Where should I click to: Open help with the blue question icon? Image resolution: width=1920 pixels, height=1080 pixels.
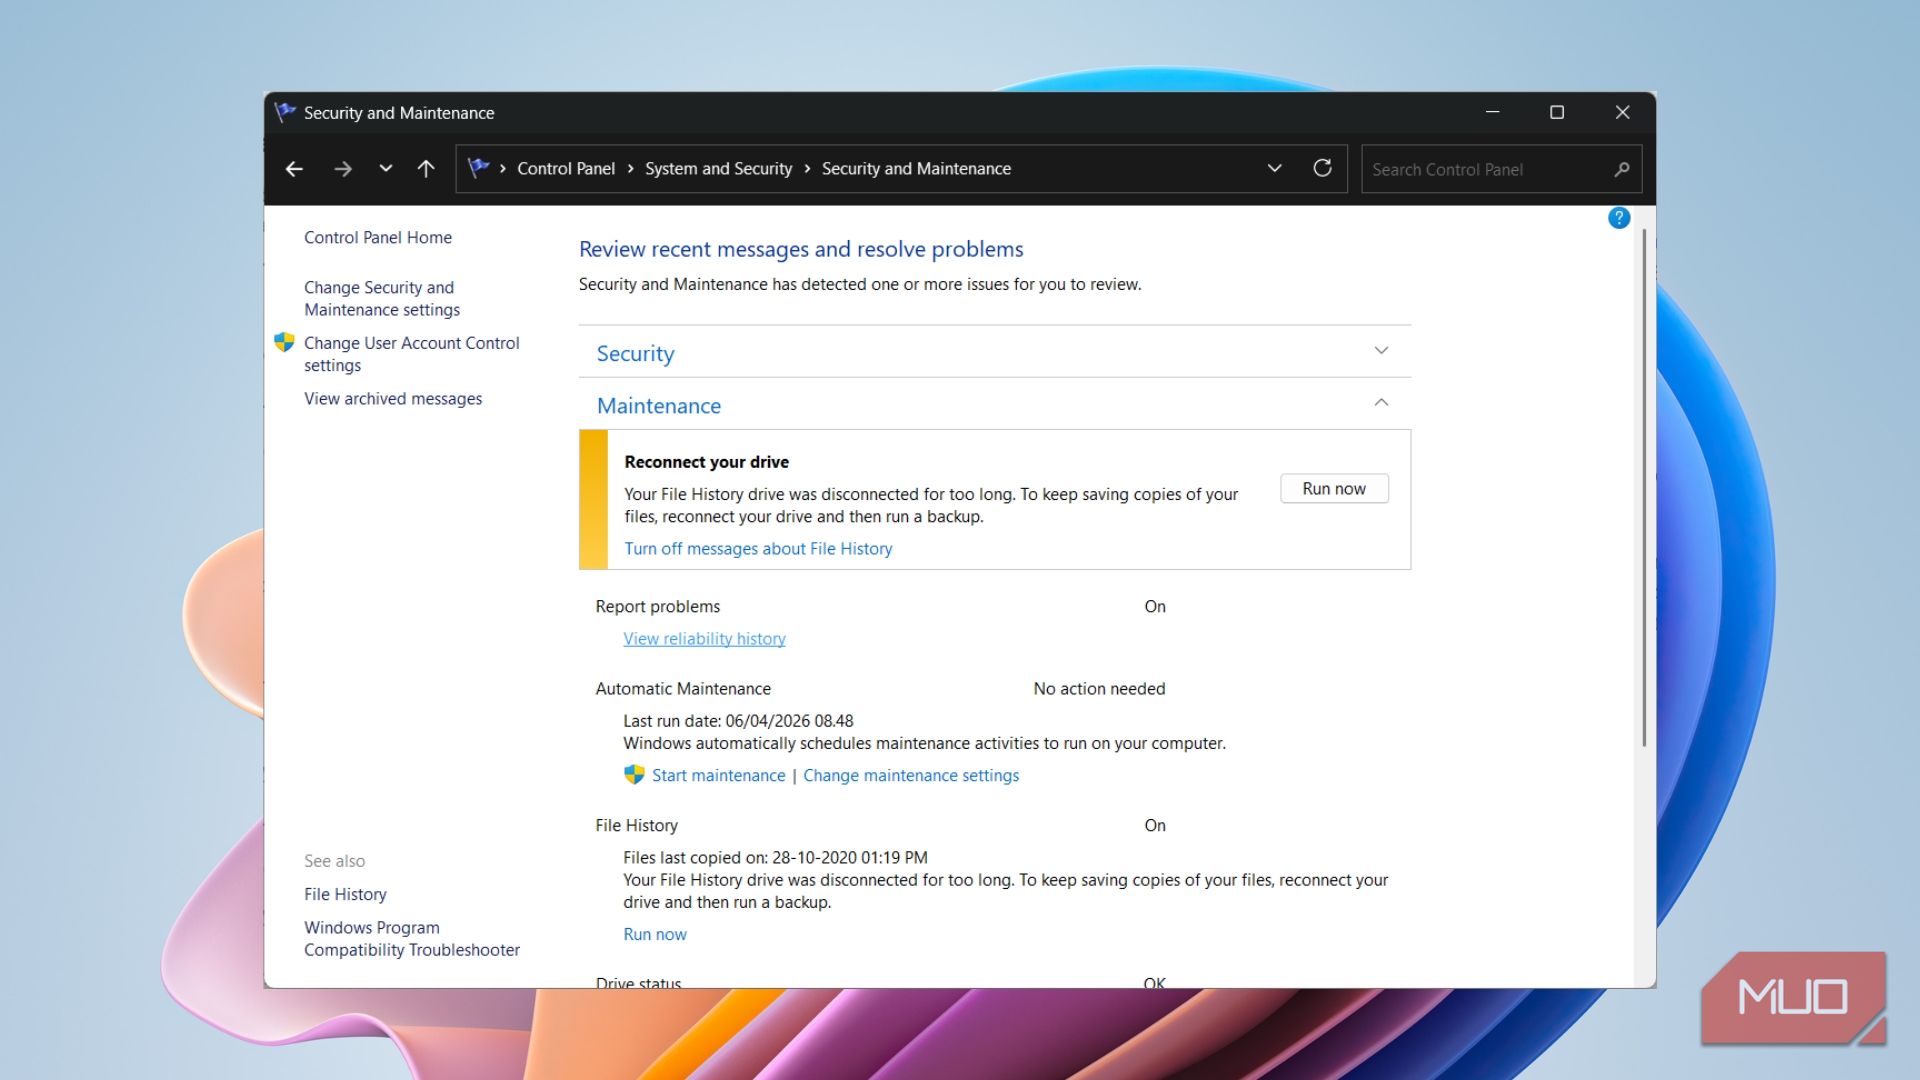pyautogui.click(x=1619, y=218)
